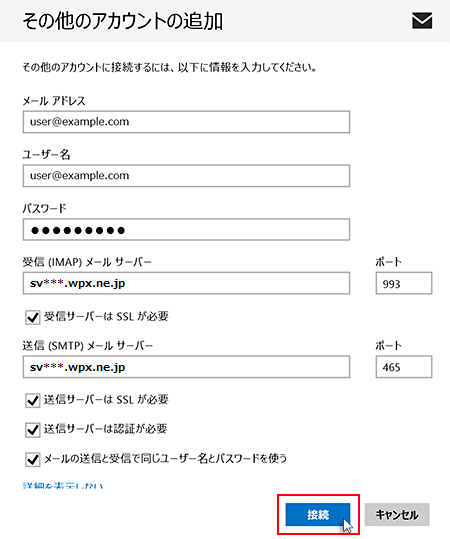Screen dimensions: 450x539
Task: Select the SMTP port field showing 465
Action: click(404, 367)
